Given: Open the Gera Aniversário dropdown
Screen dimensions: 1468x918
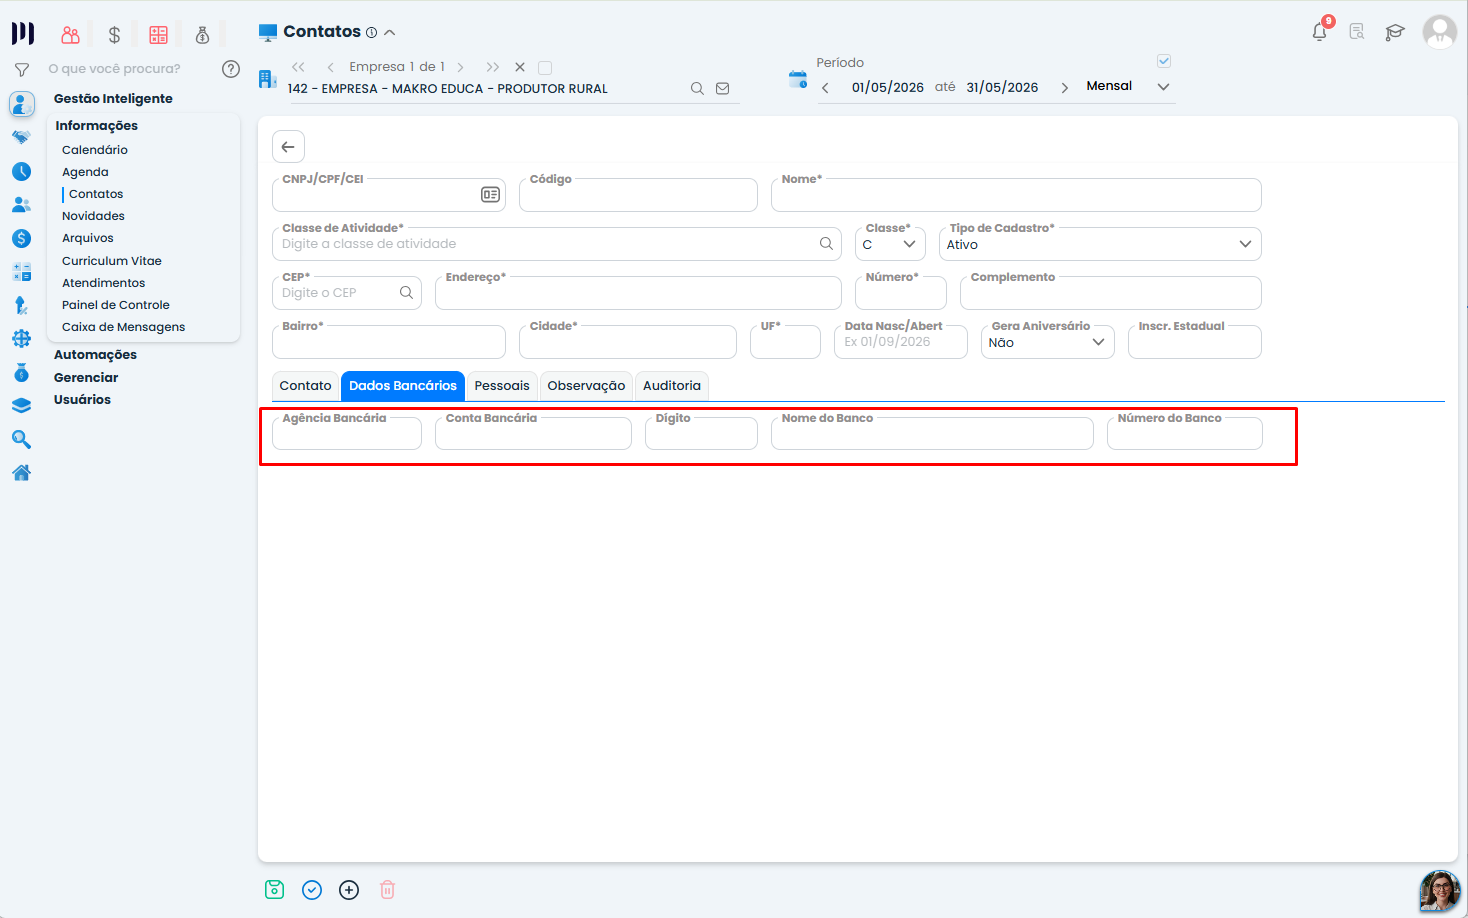Looking at the screenshot, I should pos(1048,342).
